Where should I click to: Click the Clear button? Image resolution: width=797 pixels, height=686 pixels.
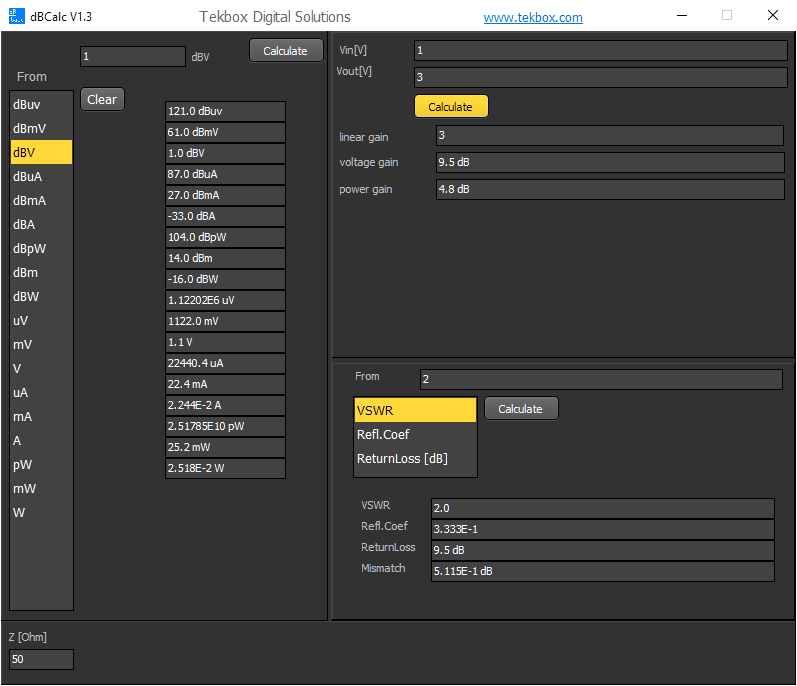[x=102, y=99]
